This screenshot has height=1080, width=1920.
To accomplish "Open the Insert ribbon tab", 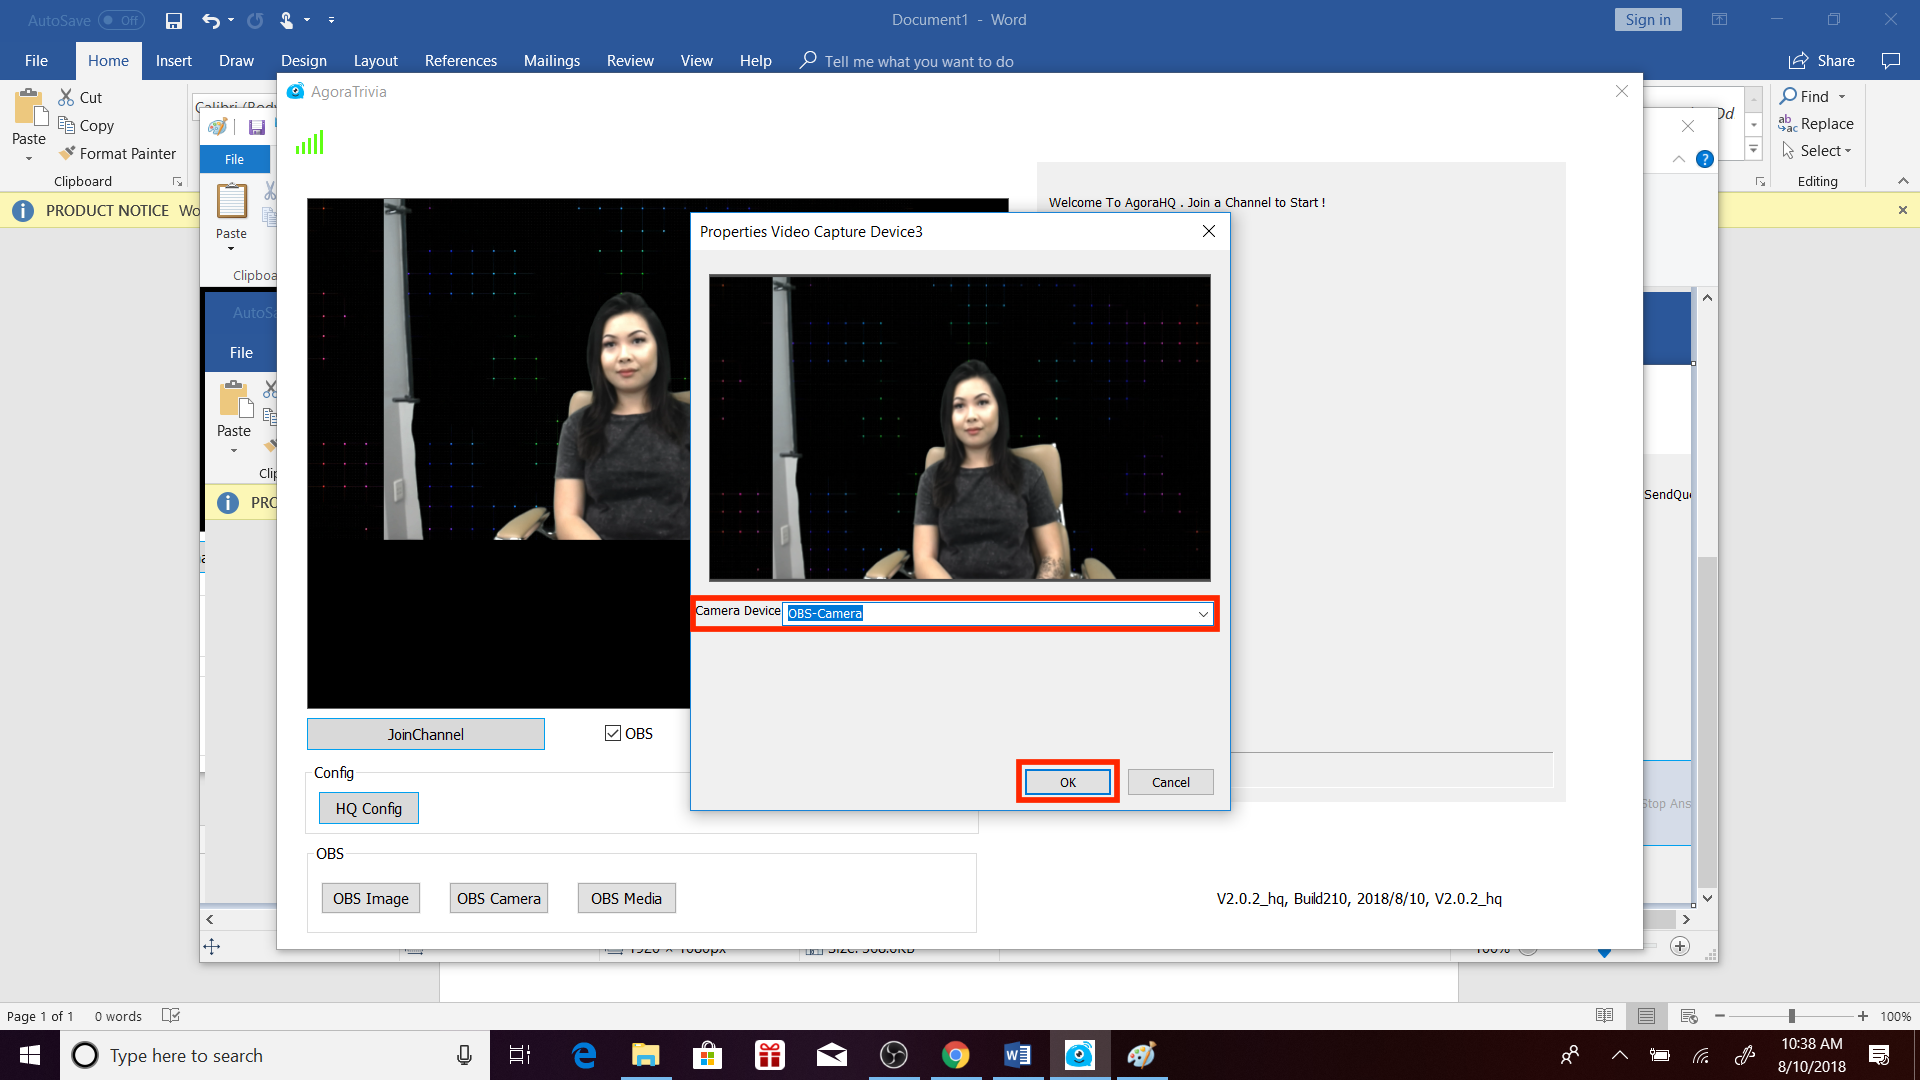I will pyautogui.click(x=173, y=61).
